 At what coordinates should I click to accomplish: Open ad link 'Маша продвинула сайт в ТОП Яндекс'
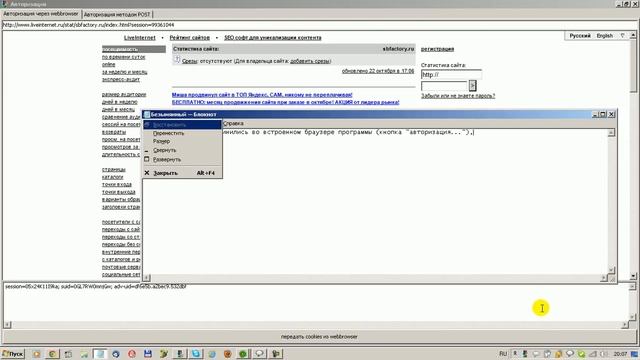[262, 95]
